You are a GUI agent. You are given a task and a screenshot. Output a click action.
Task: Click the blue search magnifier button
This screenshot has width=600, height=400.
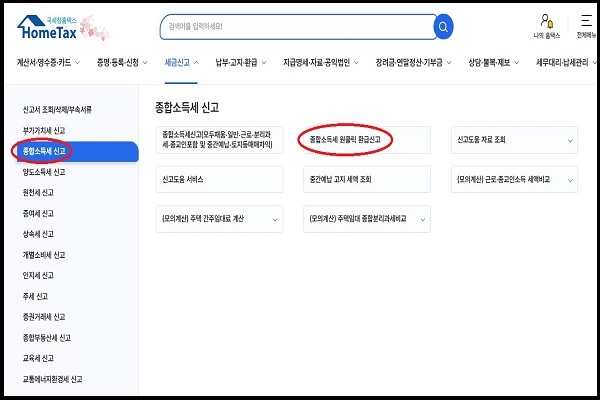click(x=443, y=27)
